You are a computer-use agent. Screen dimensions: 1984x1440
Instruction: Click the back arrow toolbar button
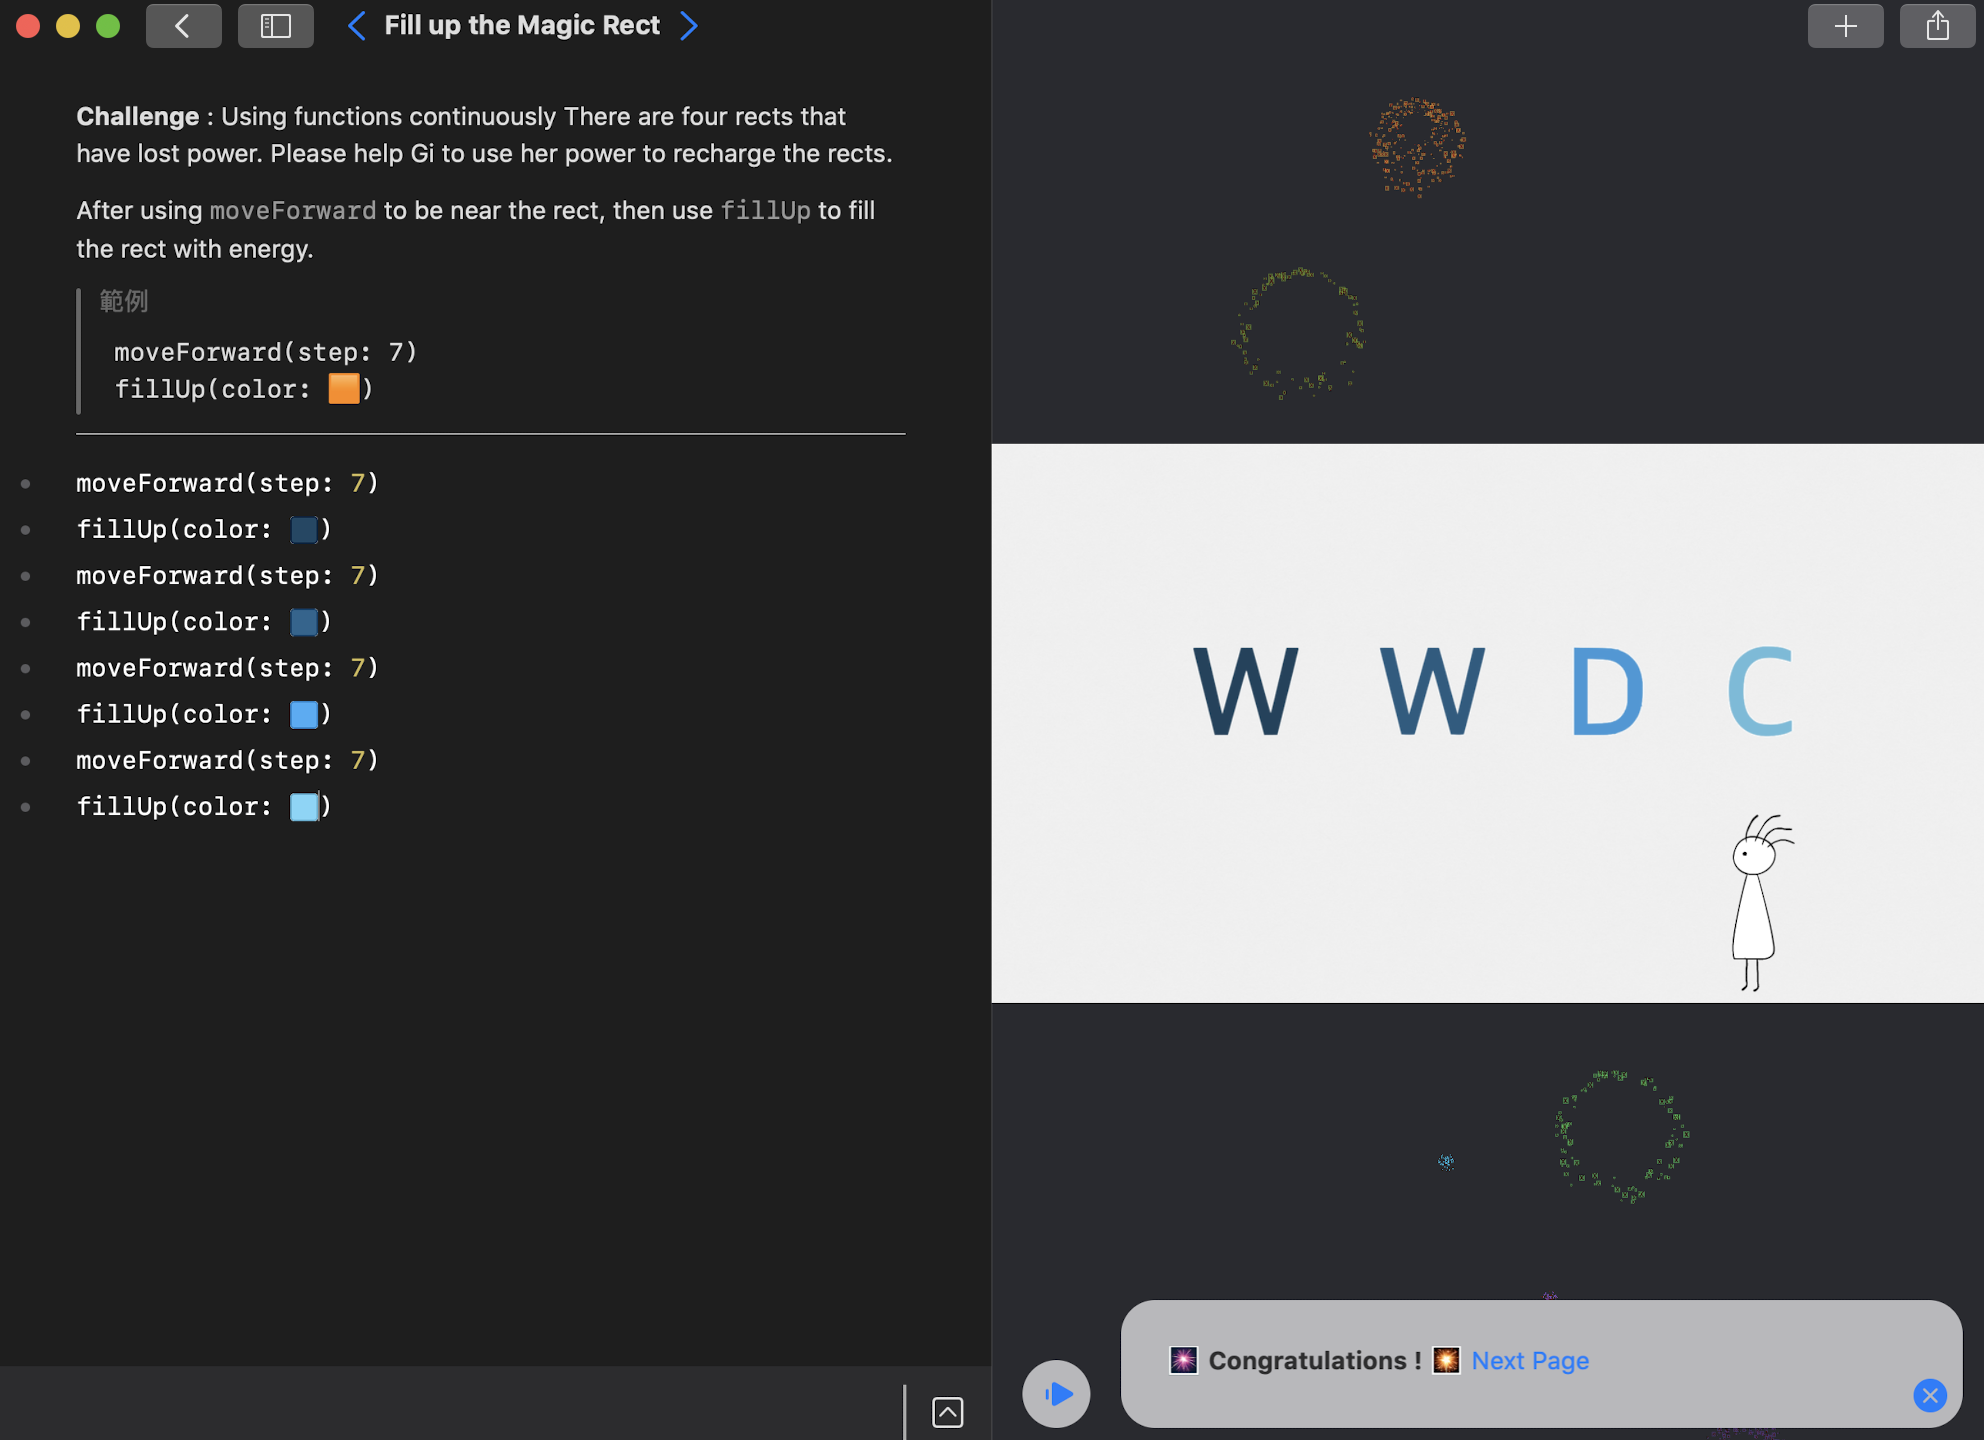pyautogui.click(x=183, y=26)
